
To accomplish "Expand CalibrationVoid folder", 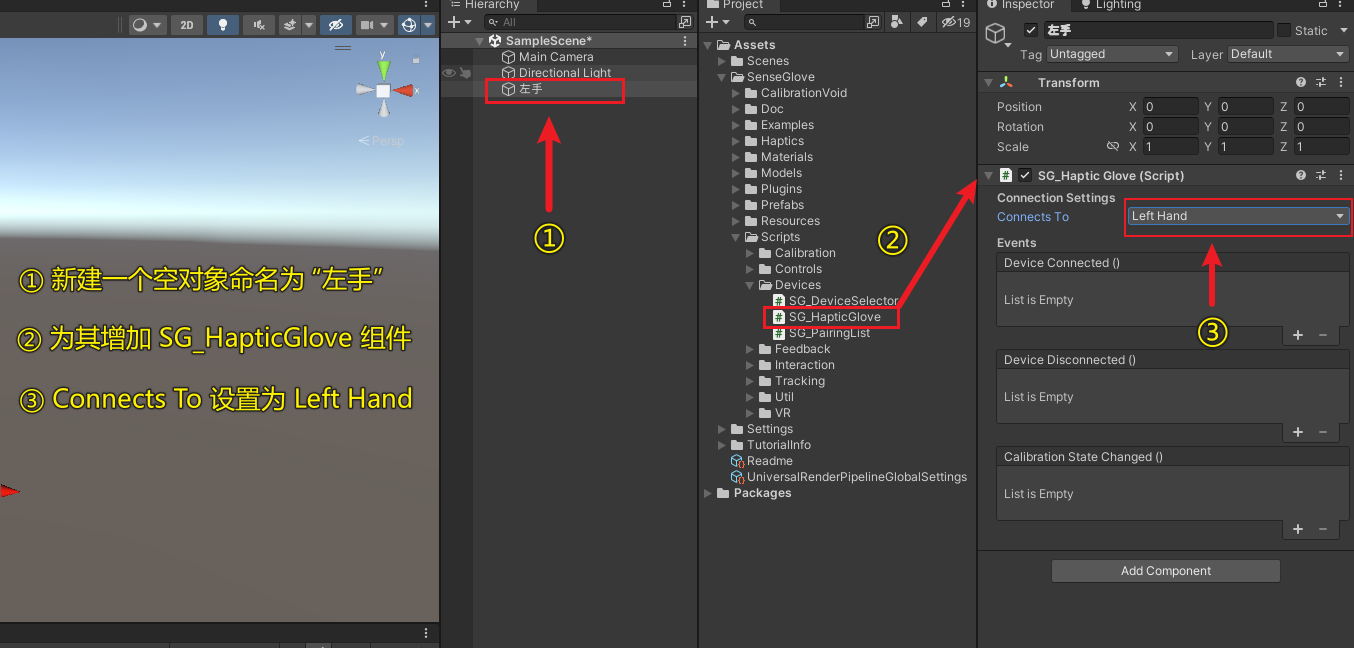I will 737,93.
